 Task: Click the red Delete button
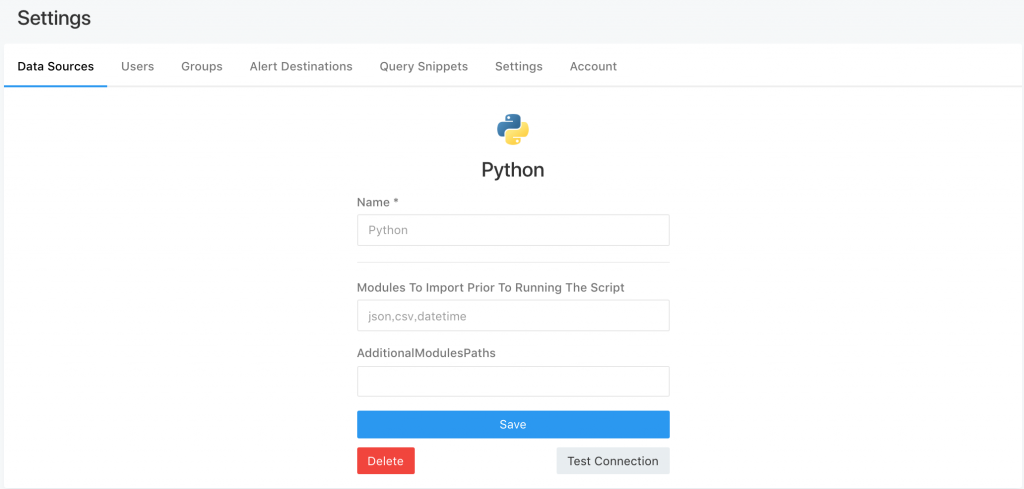tap(385, 461)
